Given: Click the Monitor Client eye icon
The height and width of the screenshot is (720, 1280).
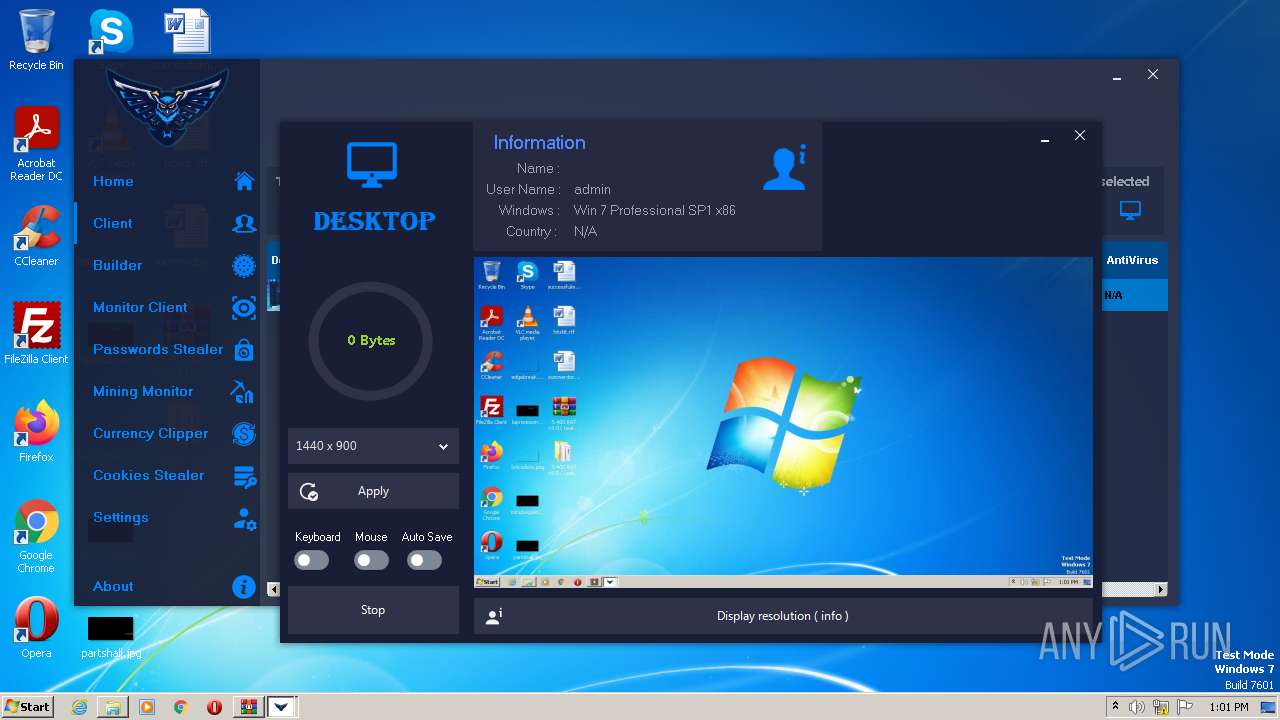Looking at the screenshot, I should click(x=244, y=308).
